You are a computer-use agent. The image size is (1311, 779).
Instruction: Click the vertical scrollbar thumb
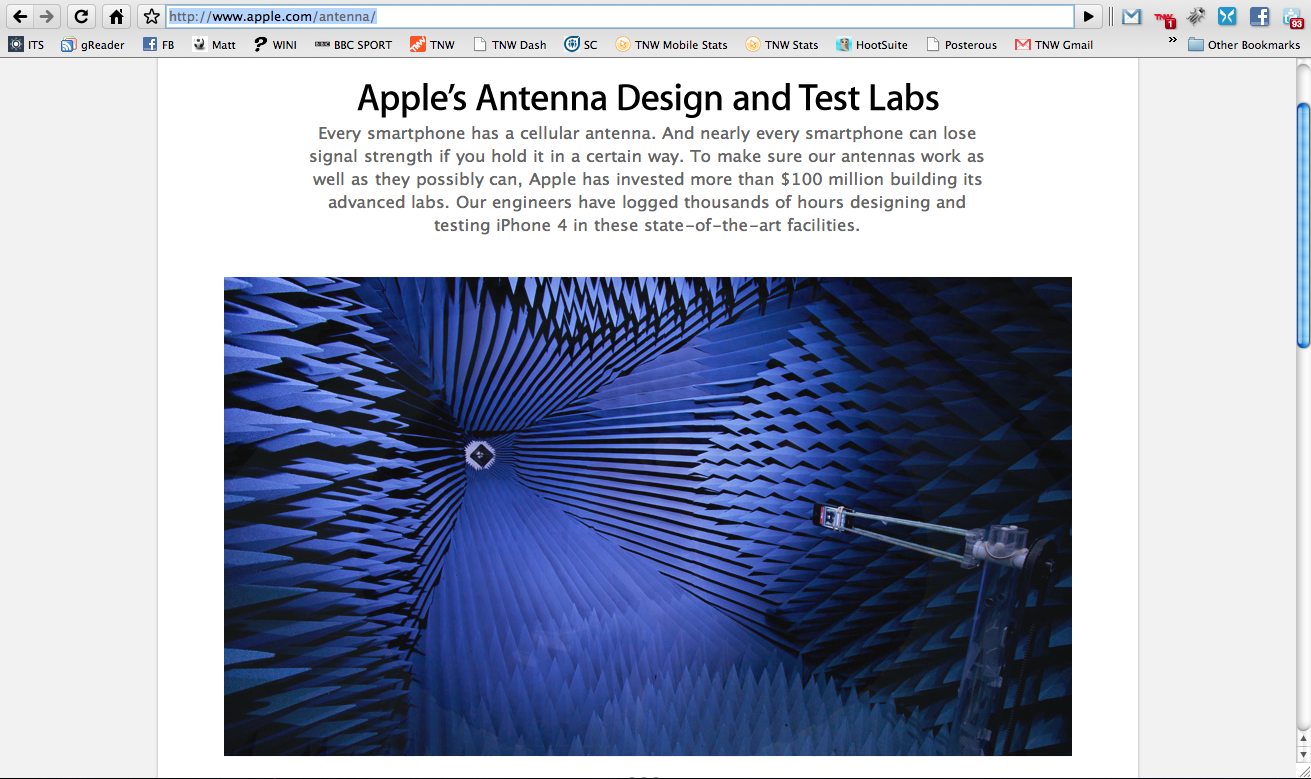click(1303, 225)
